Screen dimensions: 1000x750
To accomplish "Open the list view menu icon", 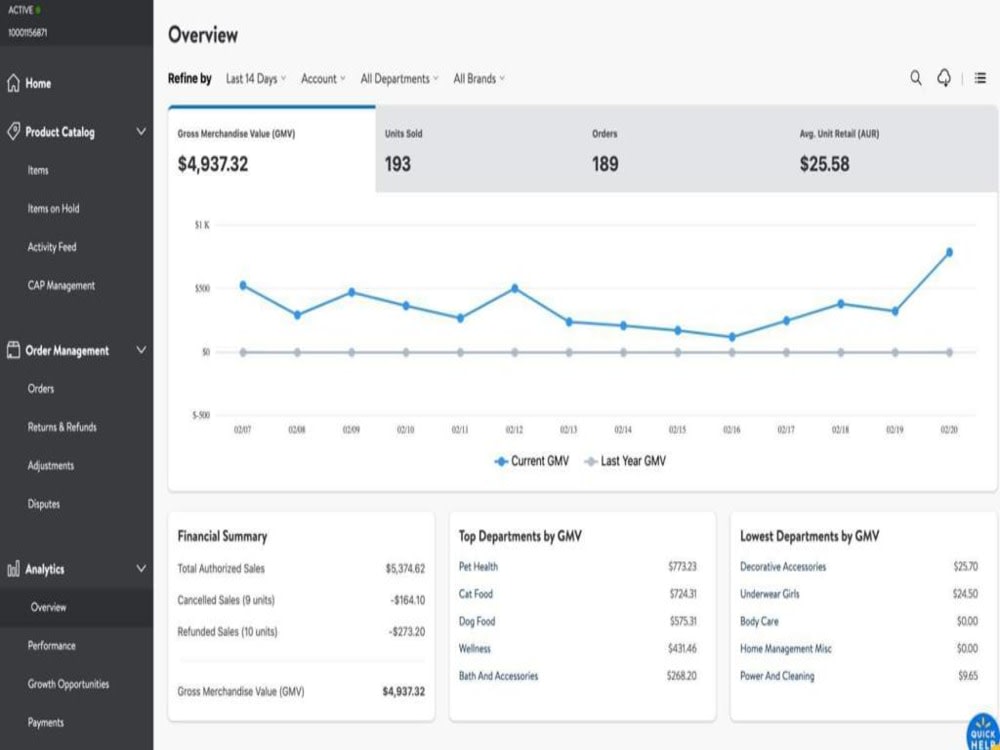I will click(x=980, y=78).
